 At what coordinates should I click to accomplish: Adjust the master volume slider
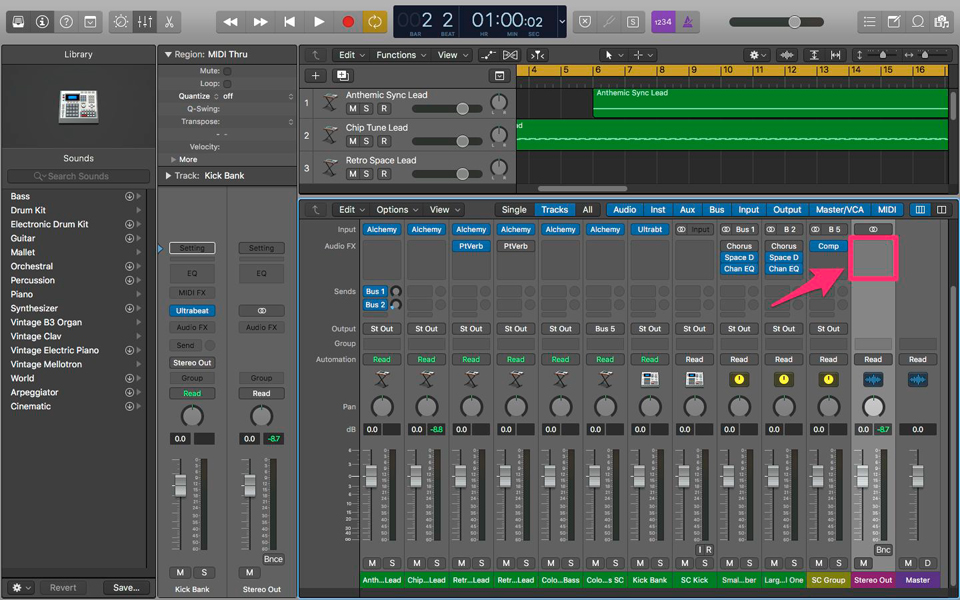click(794, 22)
